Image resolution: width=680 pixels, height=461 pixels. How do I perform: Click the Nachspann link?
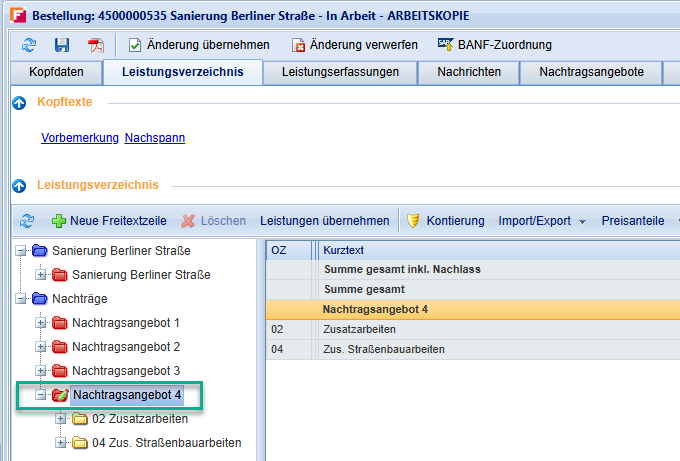[x=155, y=138]
